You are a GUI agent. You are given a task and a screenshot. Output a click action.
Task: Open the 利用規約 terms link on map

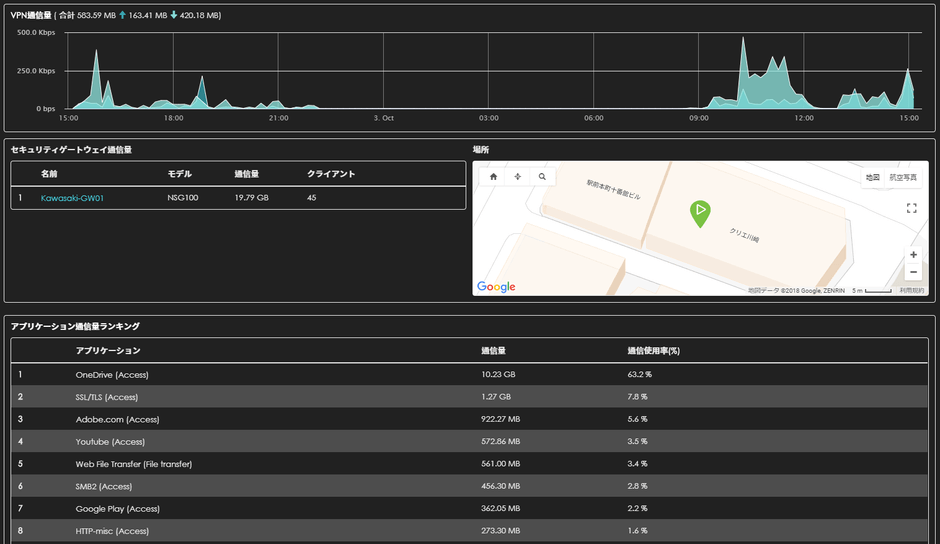911,290
